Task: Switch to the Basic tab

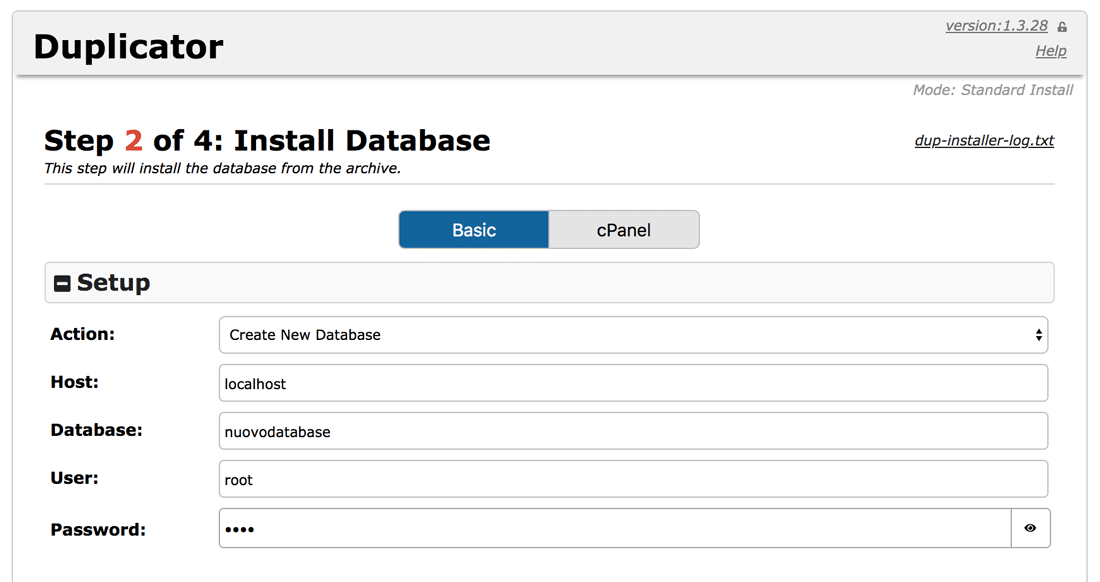Action: 474,230
